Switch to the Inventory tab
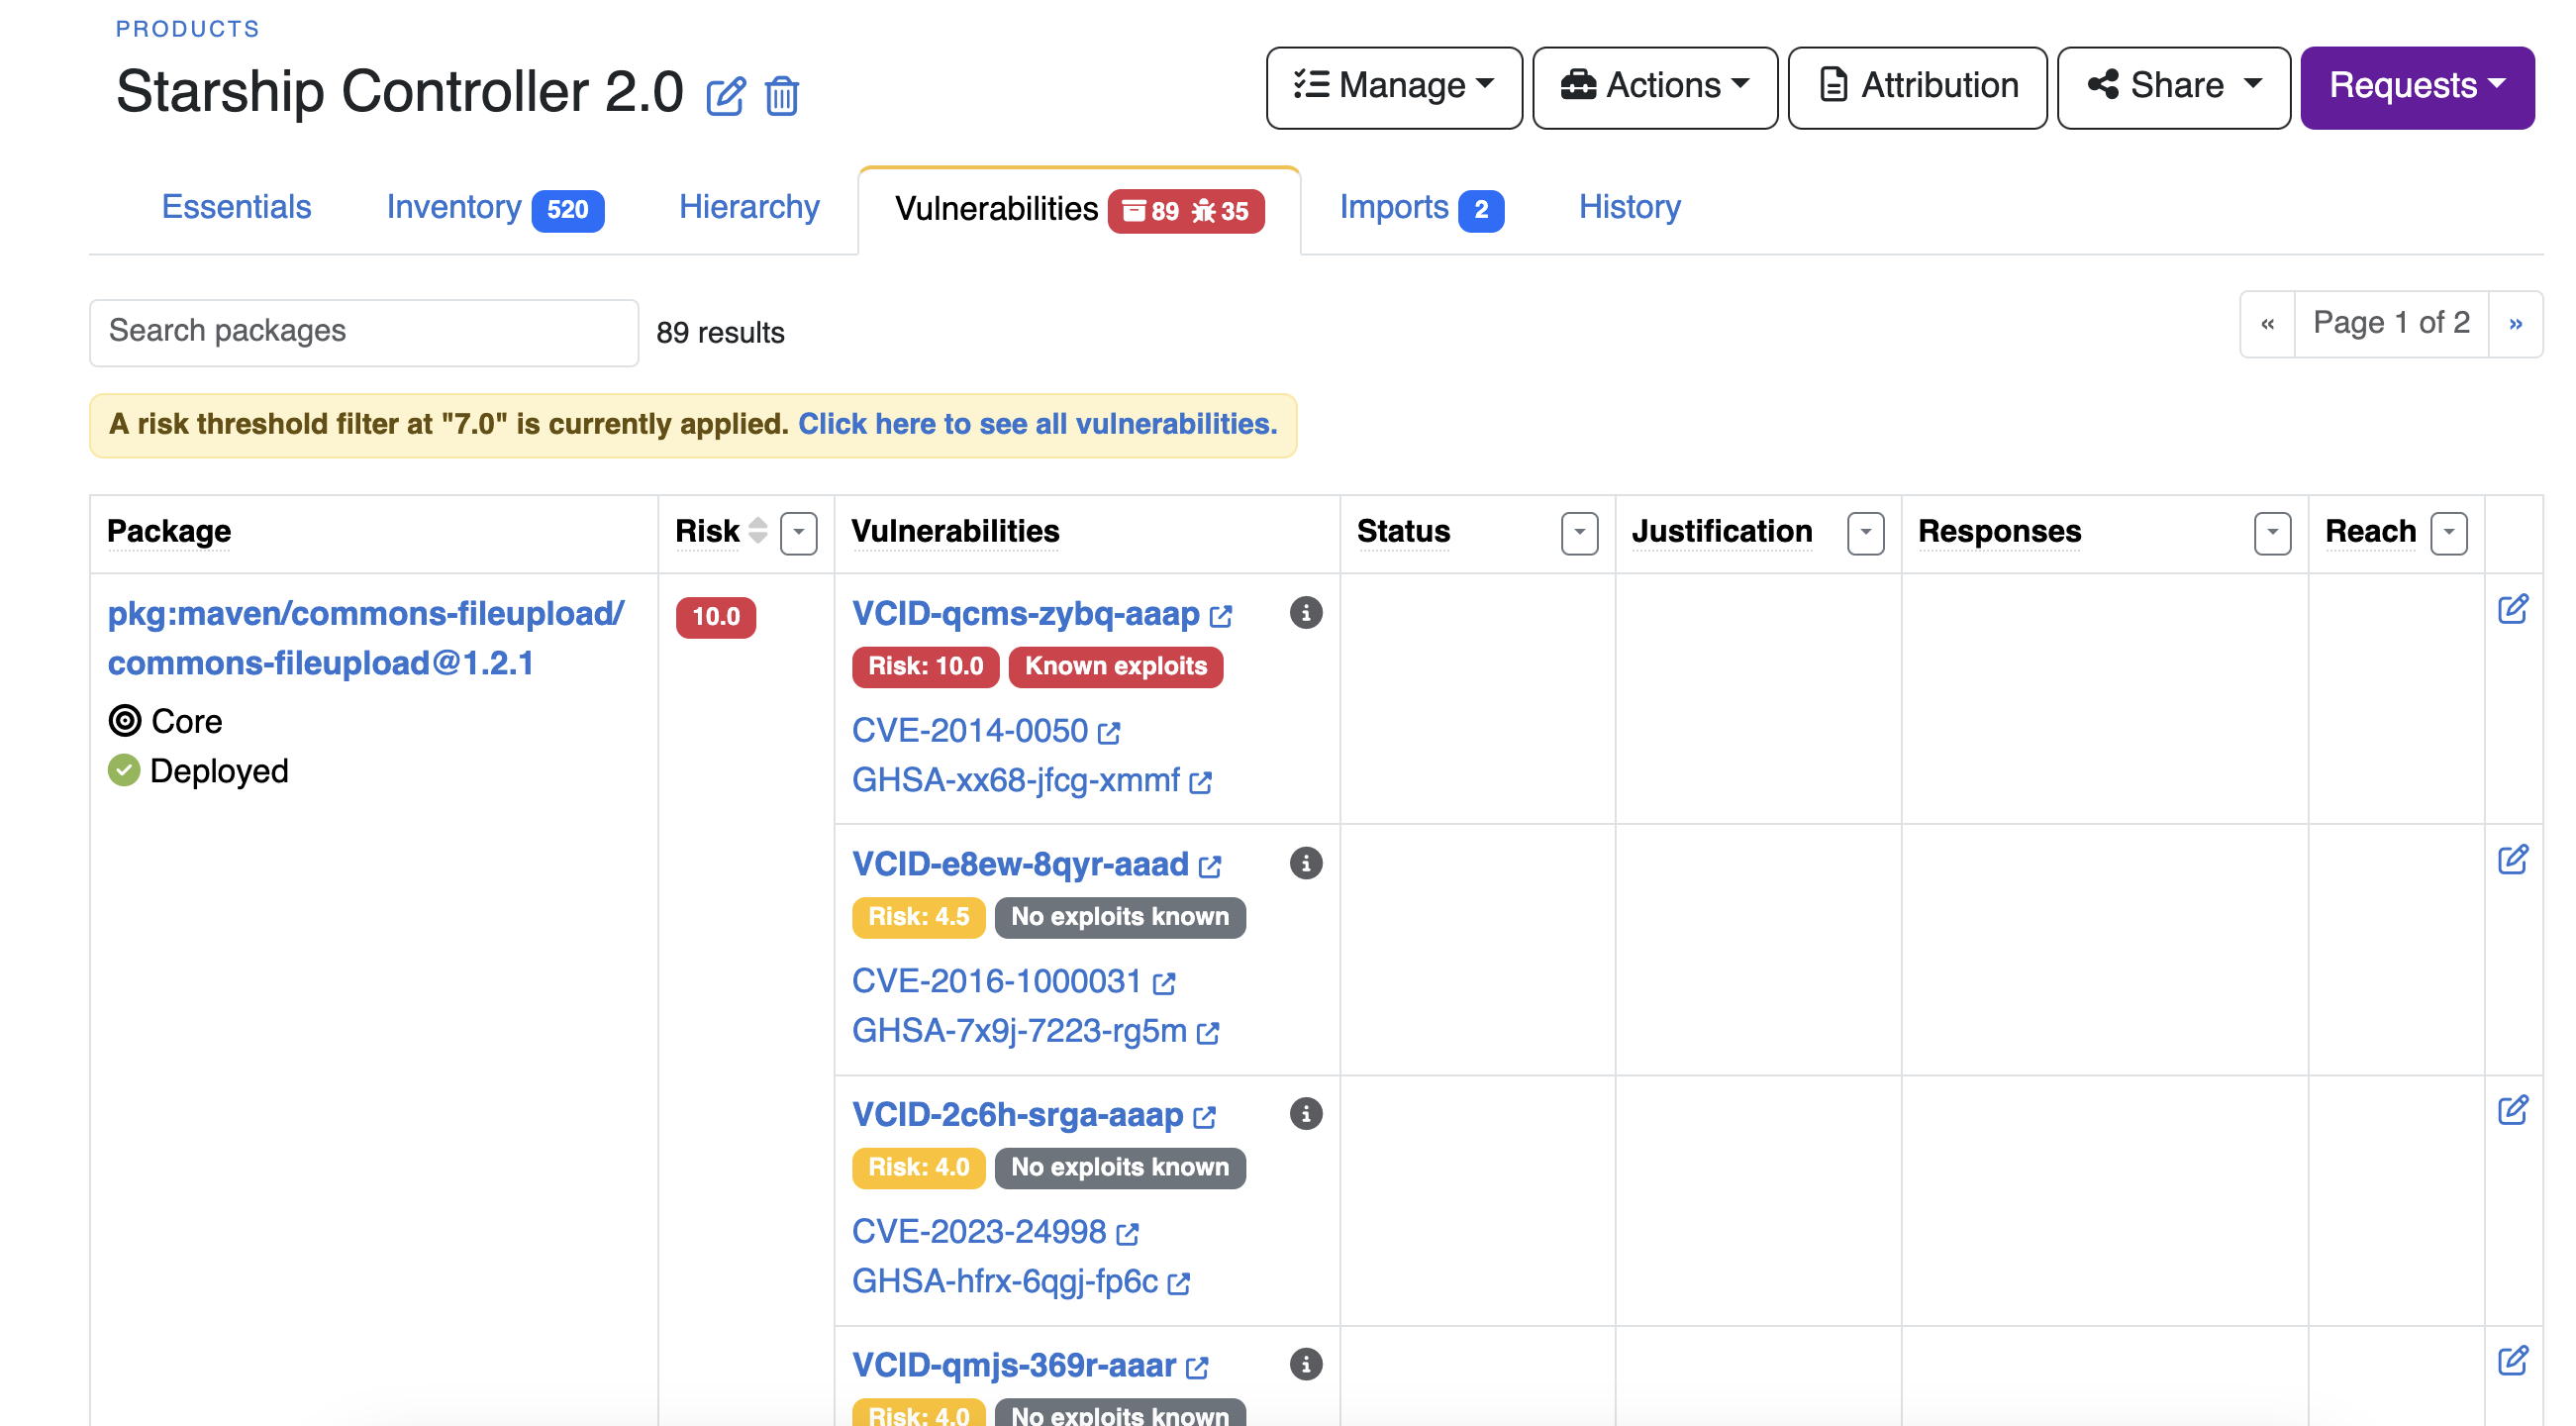 [494, 208]
